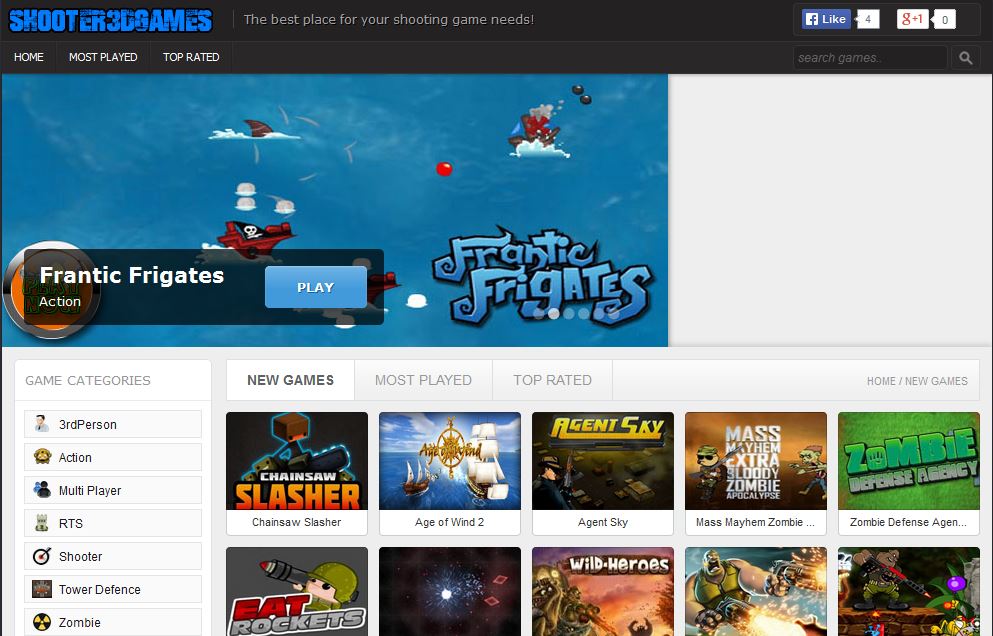
Task: Open Top Rated in the navigation bar
Action: (x=191, y=57)
